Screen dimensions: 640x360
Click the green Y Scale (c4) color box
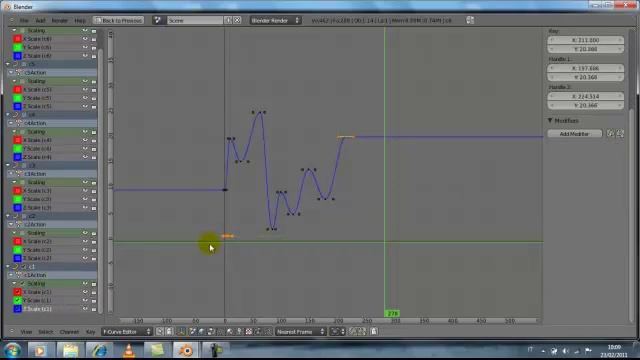click(x=17, y=149)
